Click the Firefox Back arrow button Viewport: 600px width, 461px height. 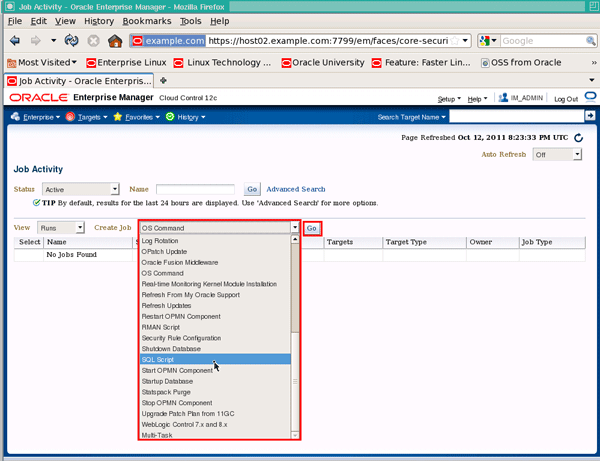tap(15, 41)
